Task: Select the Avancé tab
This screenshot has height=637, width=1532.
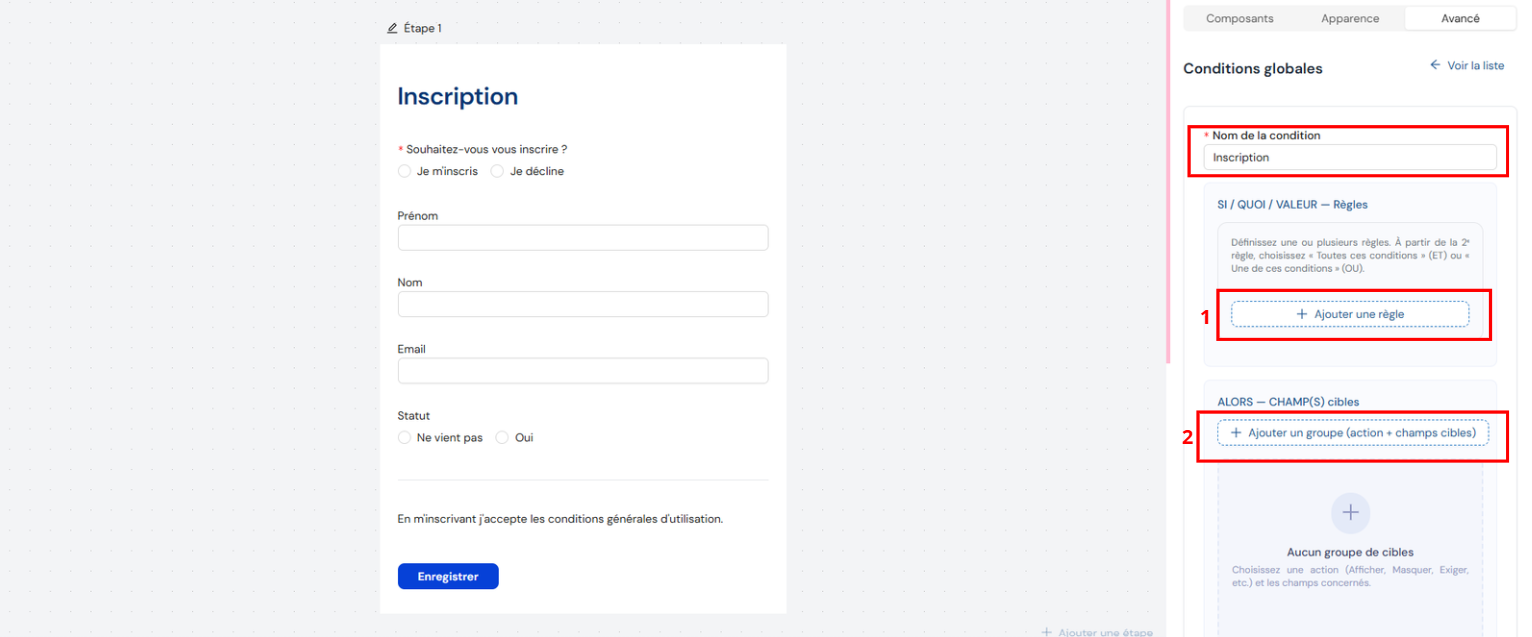Action: [1460, 18]
